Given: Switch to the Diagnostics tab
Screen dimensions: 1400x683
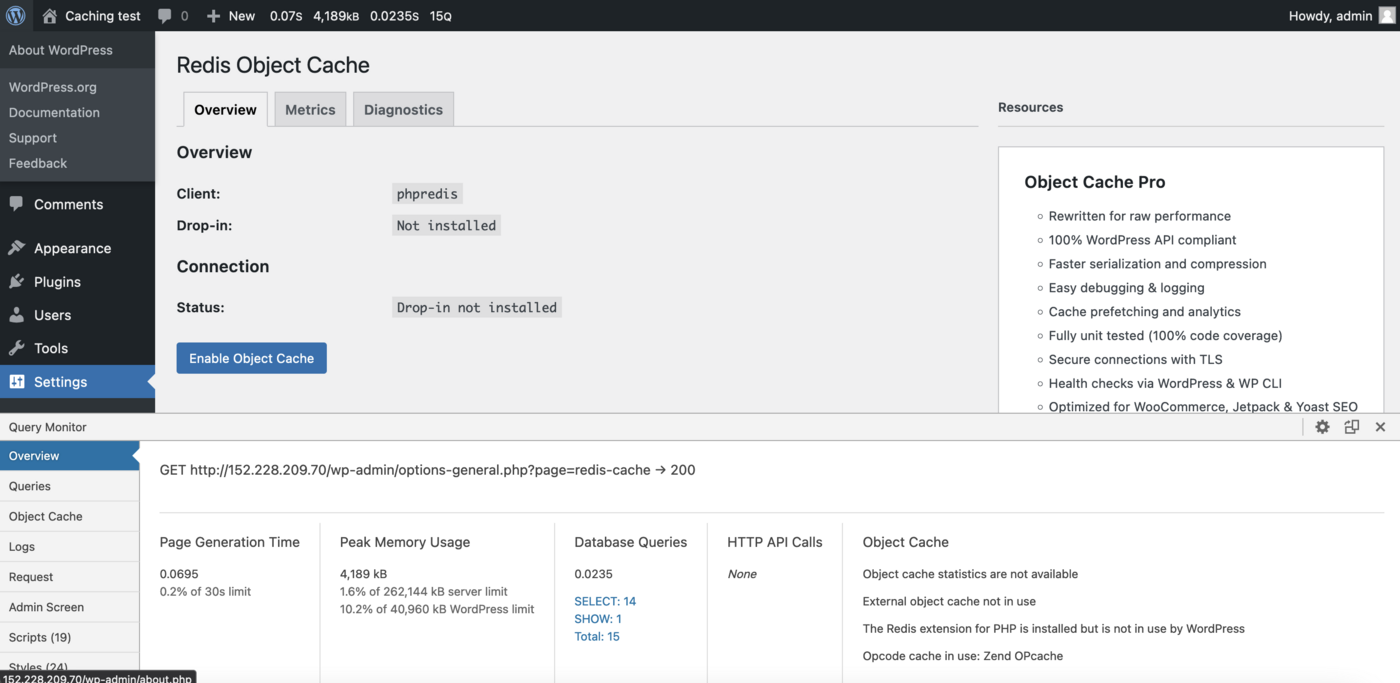Looking at the screenshot, I should coord(403,109).
